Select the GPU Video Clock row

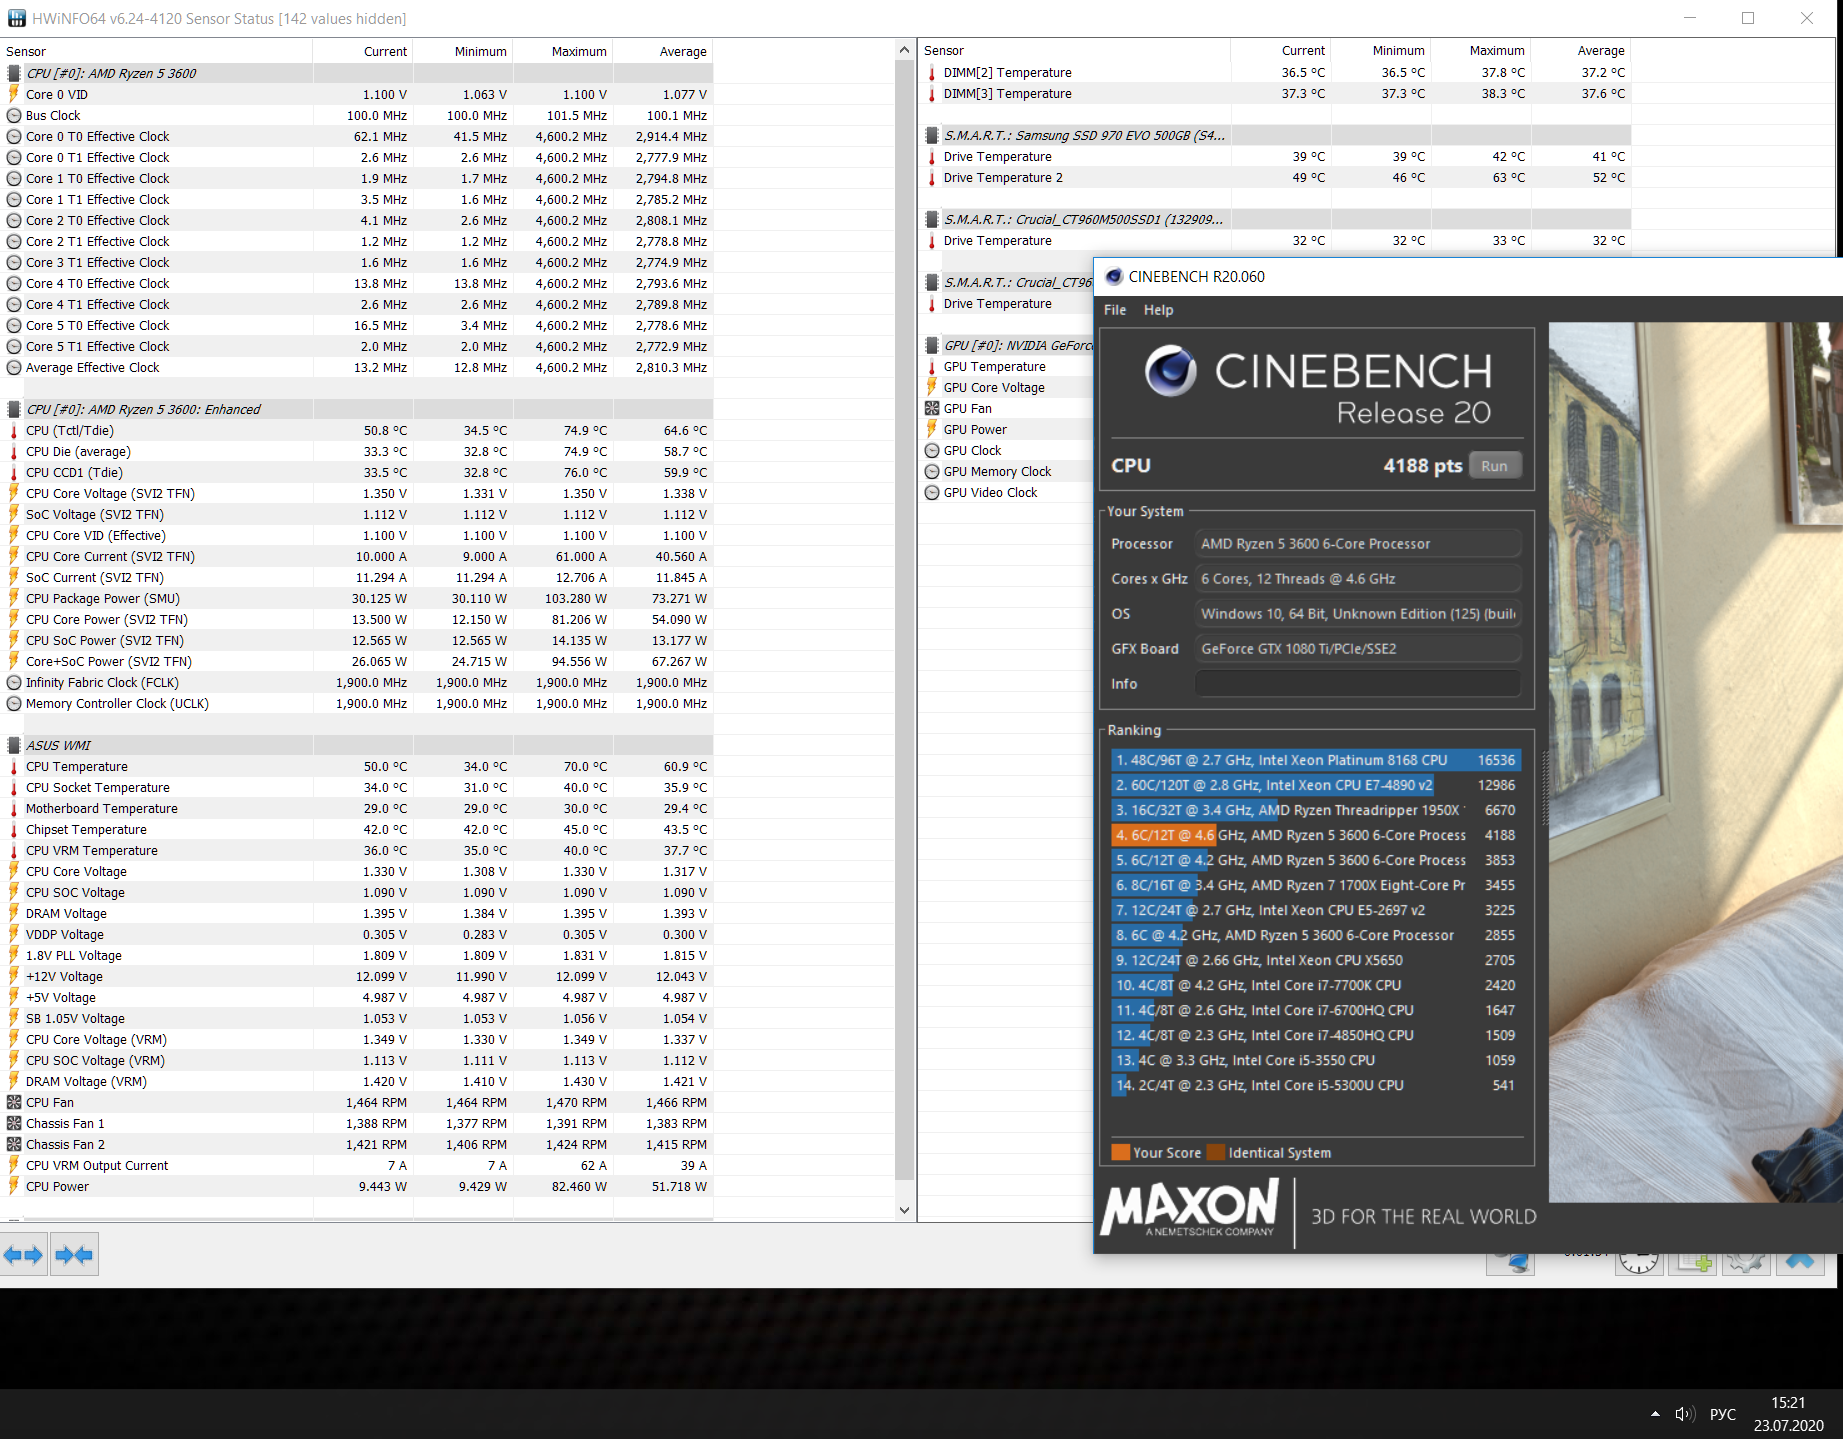(x=1008, y=493)
